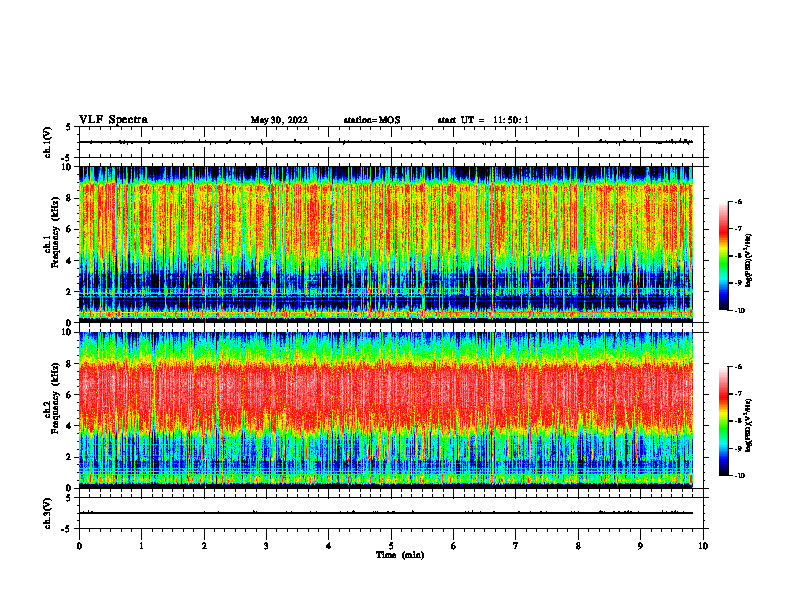Screen dimensions: 792x612
Task: Click the "8" kHz tick on ch.1 axis
Action: coord(70,198)
